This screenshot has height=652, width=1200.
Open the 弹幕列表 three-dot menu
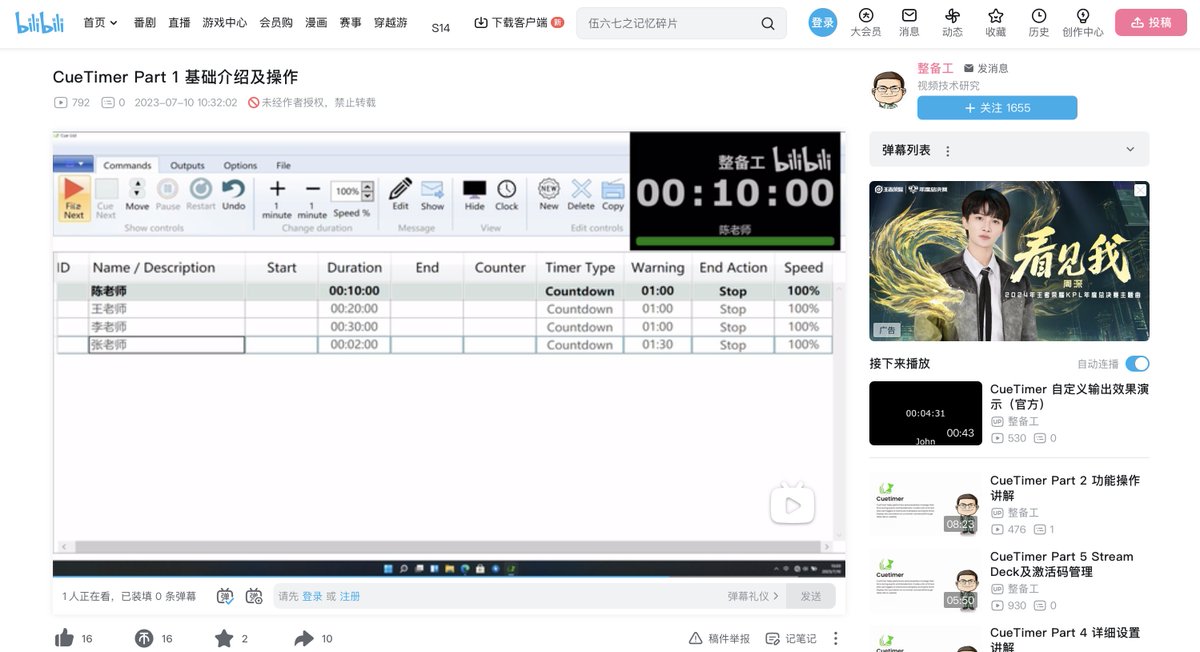948,150
